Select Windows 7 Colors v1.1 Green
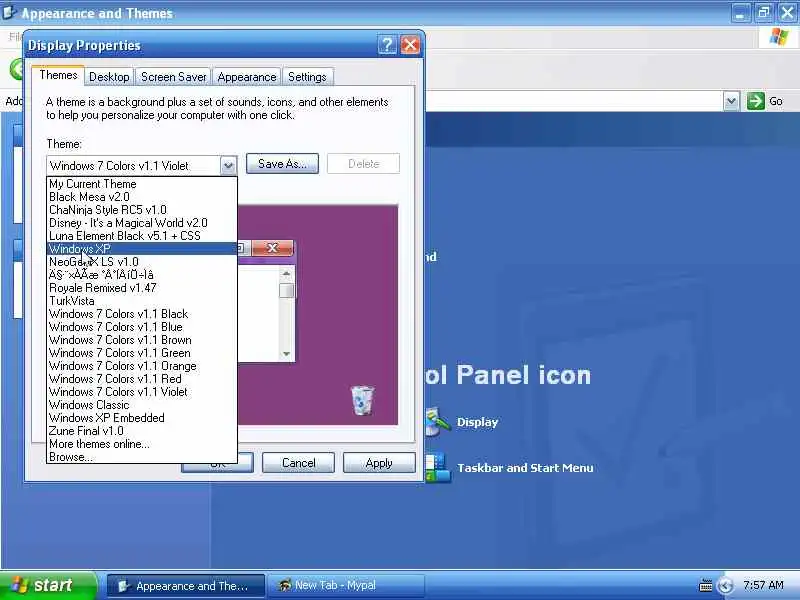 point(142,353)
